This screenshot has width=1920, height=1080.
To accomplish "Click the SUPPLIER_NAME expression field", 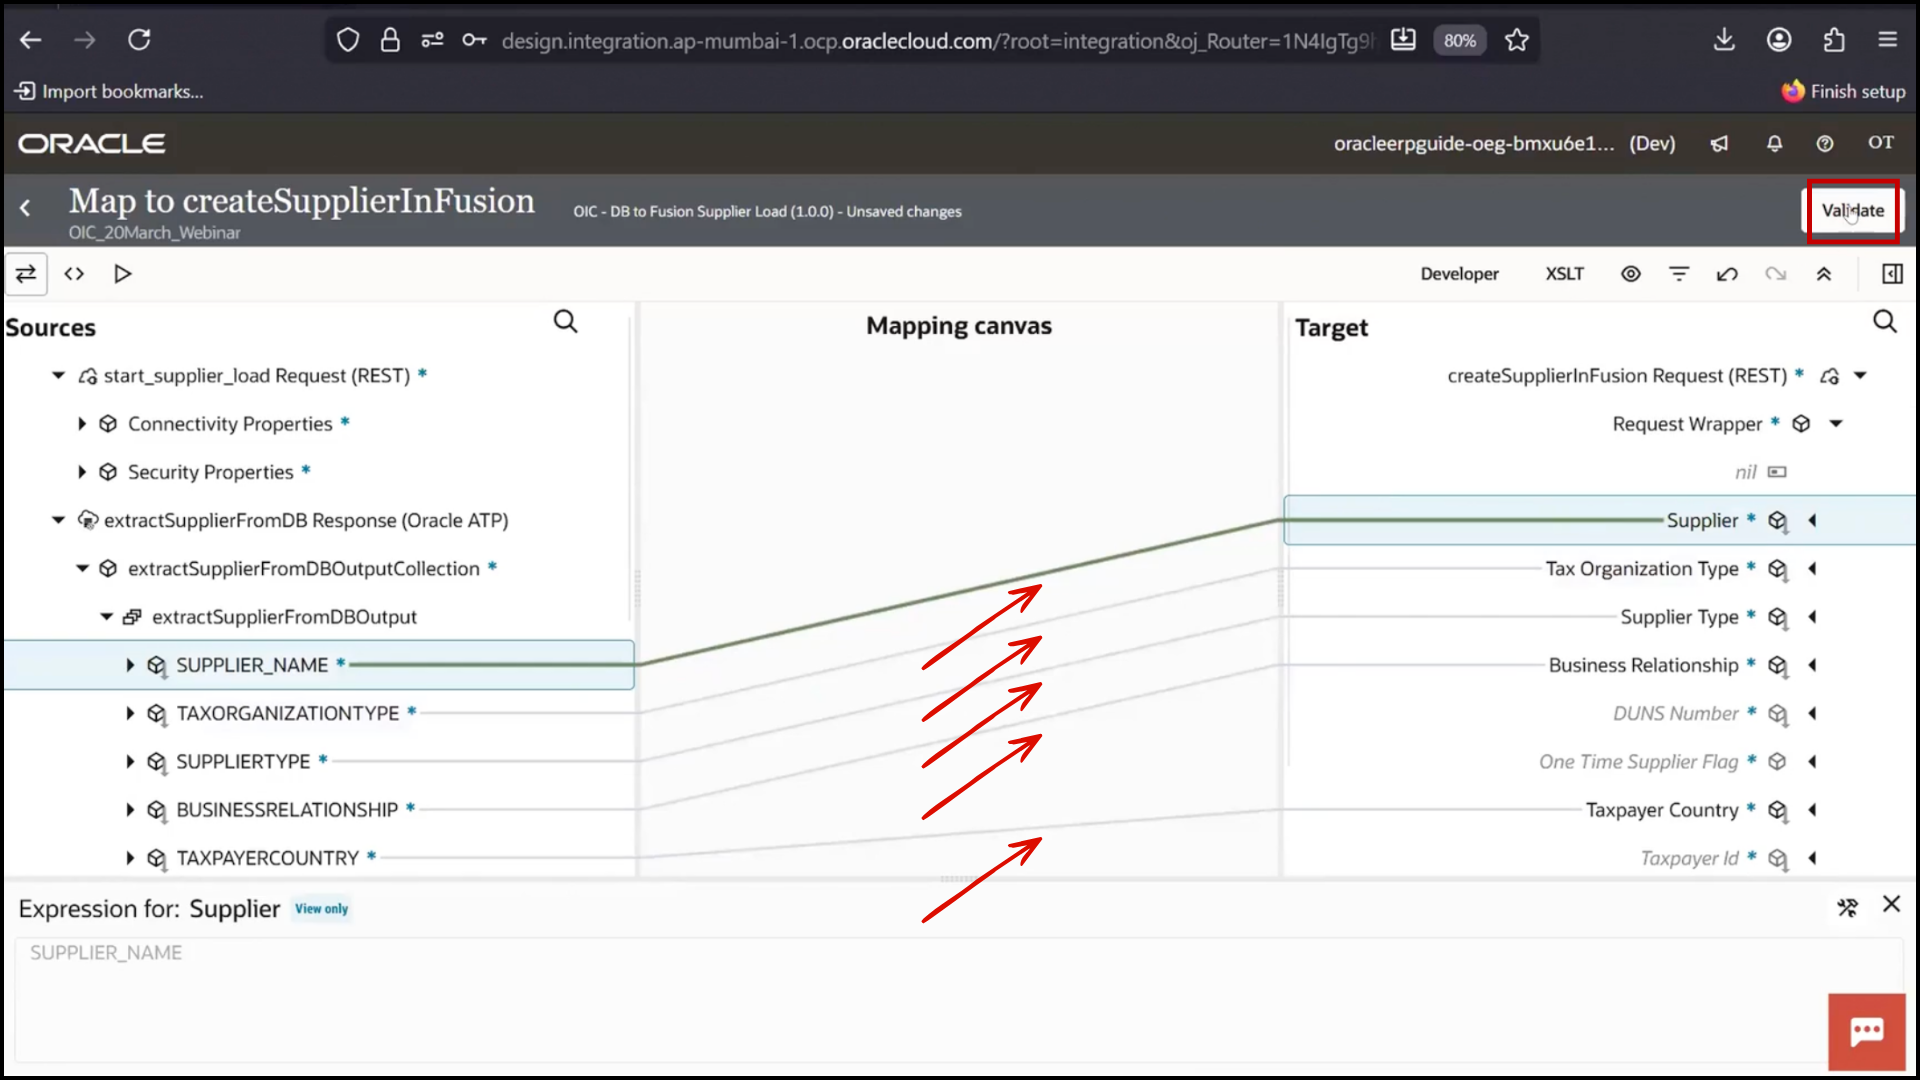I will click(x=958, y=998).
